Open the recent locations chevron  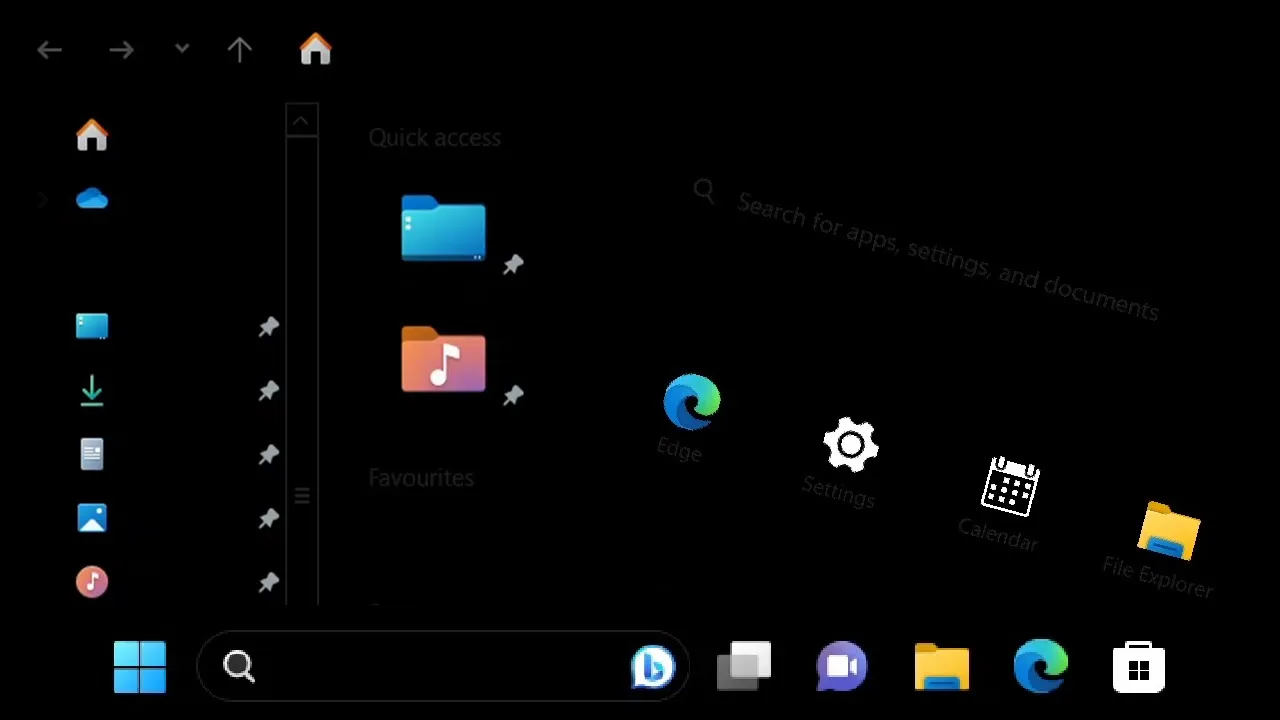(x=181, y=48)
